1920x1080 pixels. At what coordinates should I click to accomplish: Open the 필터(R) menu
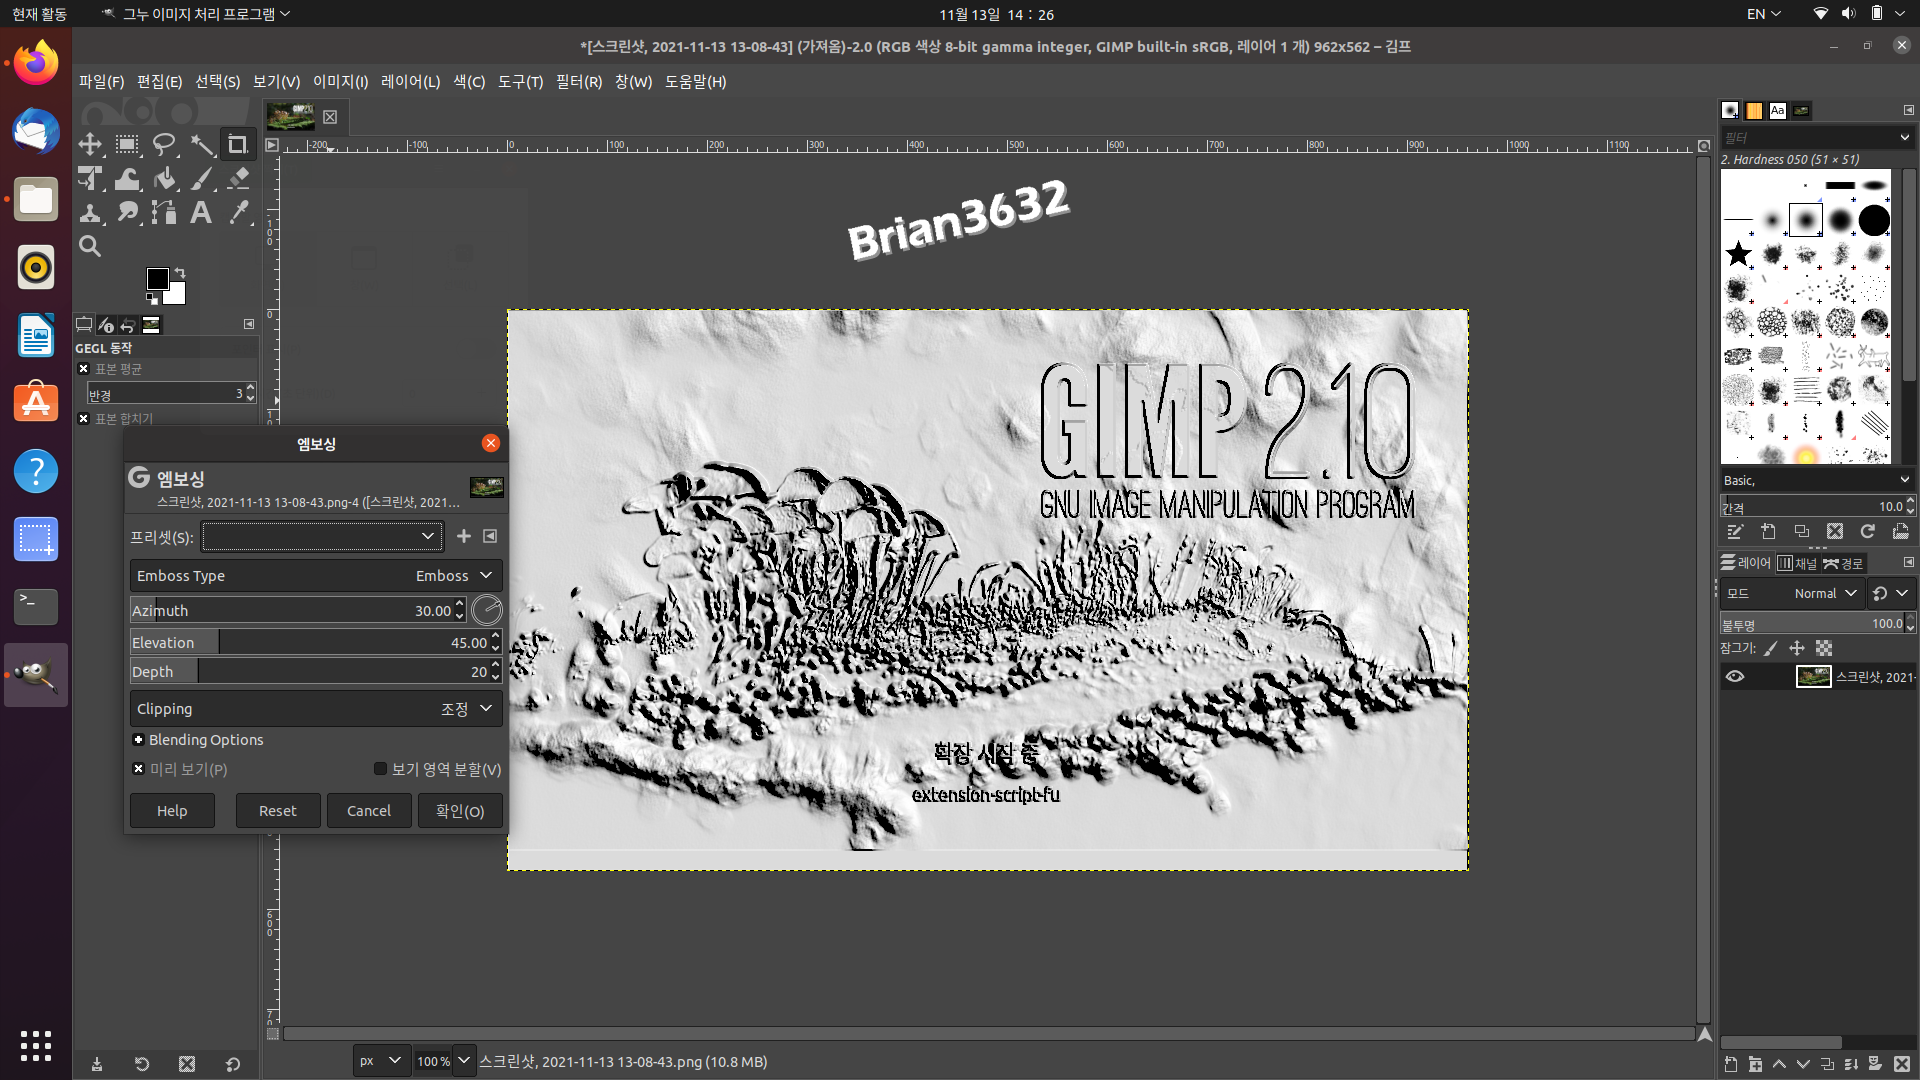coord(579,82)
